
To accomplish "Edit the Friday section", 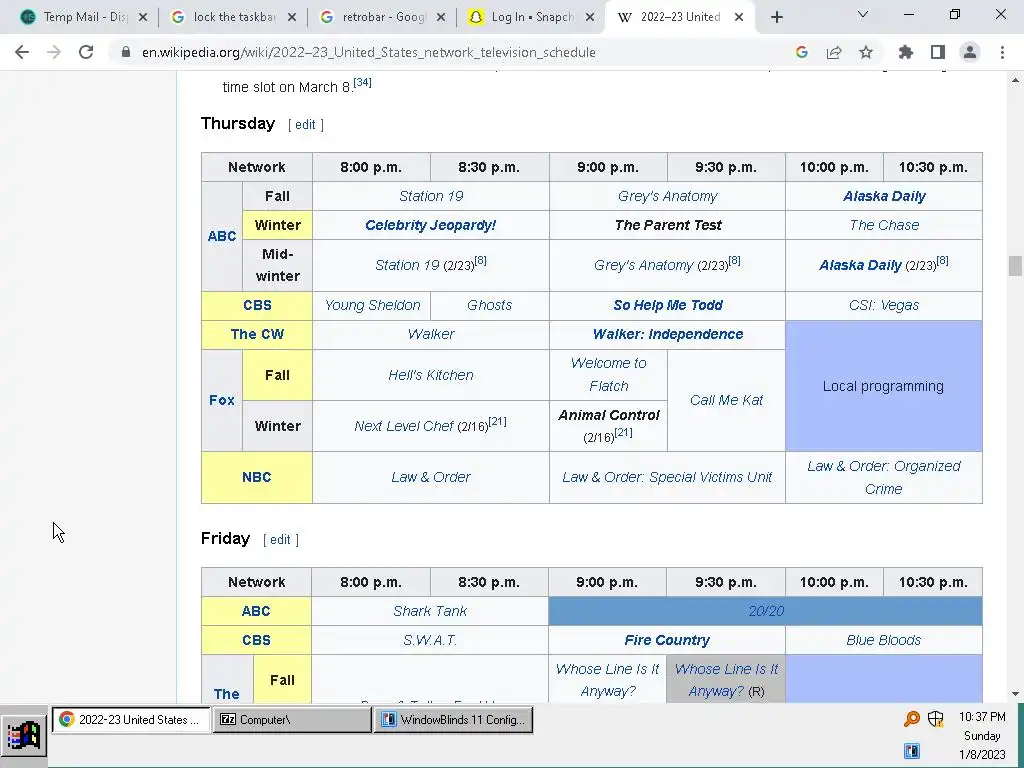I will click(x=280, y=539).
